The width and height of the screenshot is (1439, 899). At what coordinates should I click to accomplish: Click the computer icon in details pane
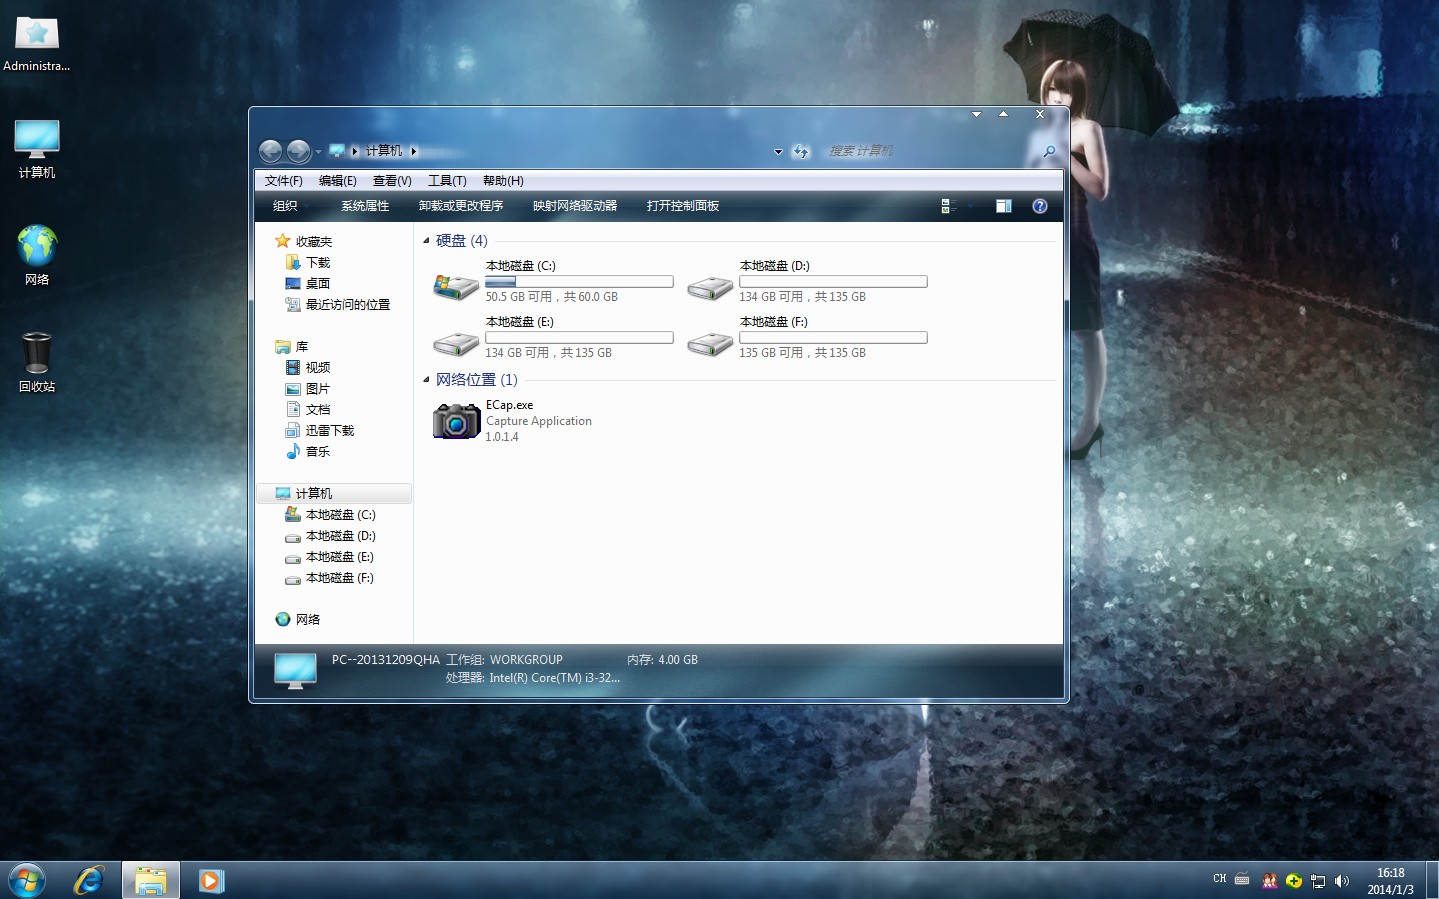[x=295, y=670]
